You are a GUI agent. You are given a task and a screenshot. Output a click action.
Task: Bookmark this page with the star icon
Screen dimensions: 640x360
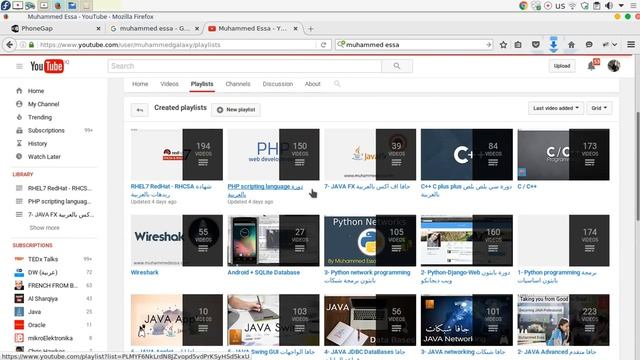(x=503, y=44)
